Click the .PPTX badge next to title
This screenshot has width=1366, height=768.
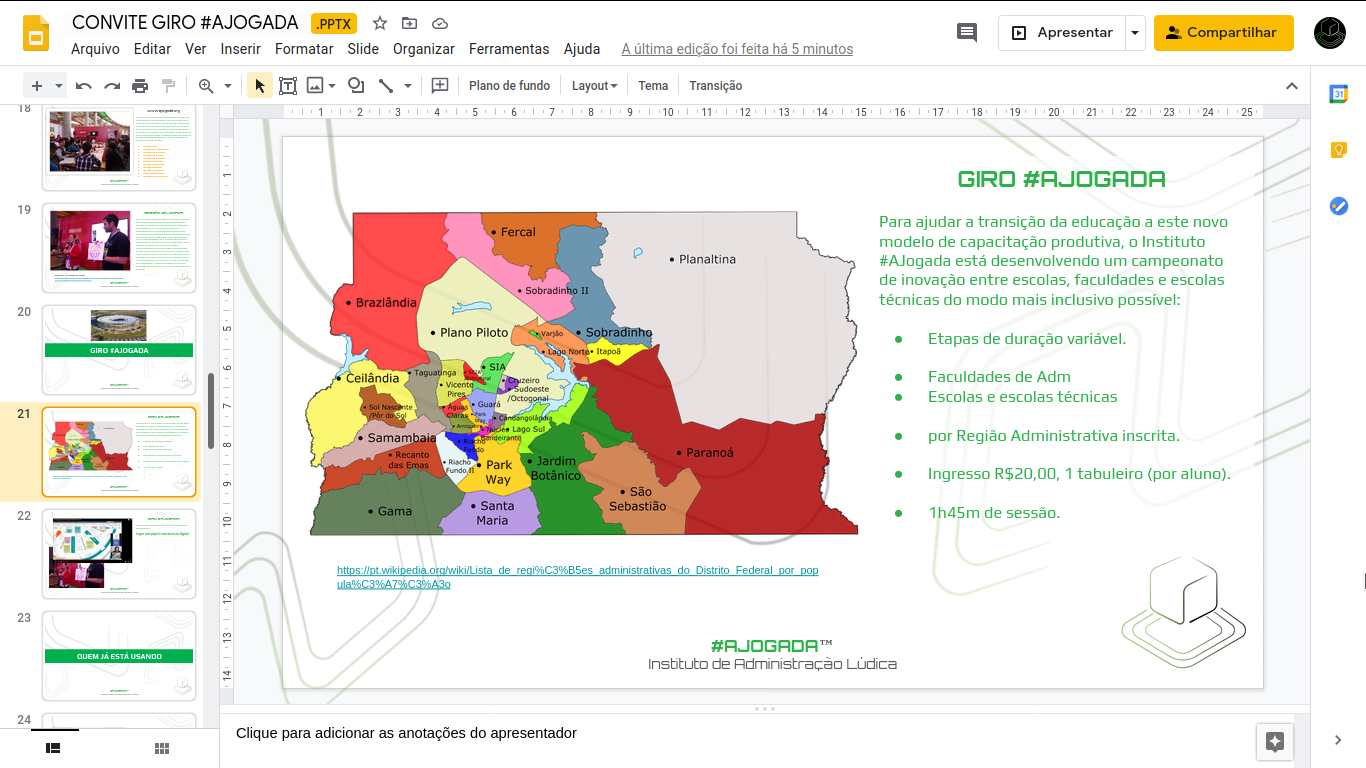[x=334, y=24]
